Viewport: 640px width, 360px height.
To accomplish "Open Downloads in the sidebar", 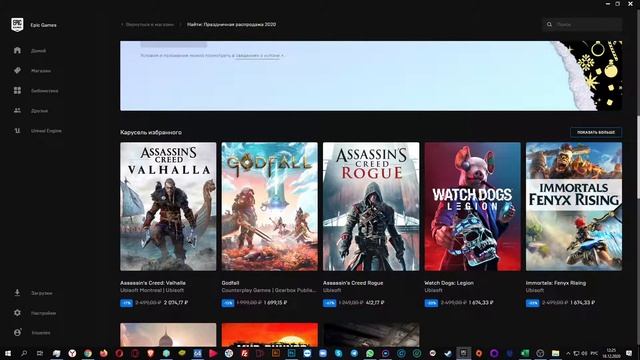I will click(33, 293).
